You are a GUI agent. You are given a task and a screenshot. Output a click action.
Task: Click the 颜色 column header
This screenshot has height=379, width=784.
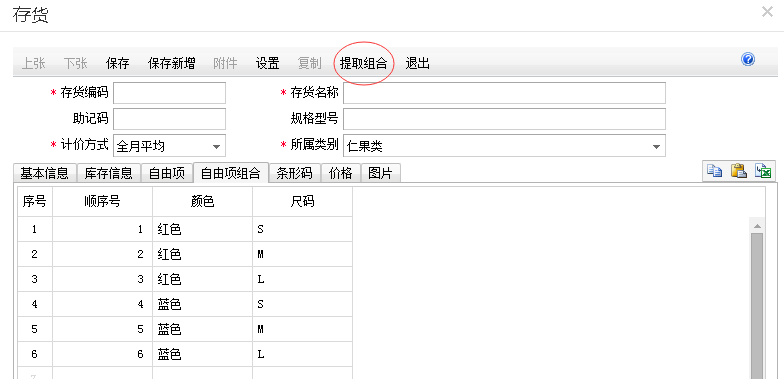tap(202, 202)
